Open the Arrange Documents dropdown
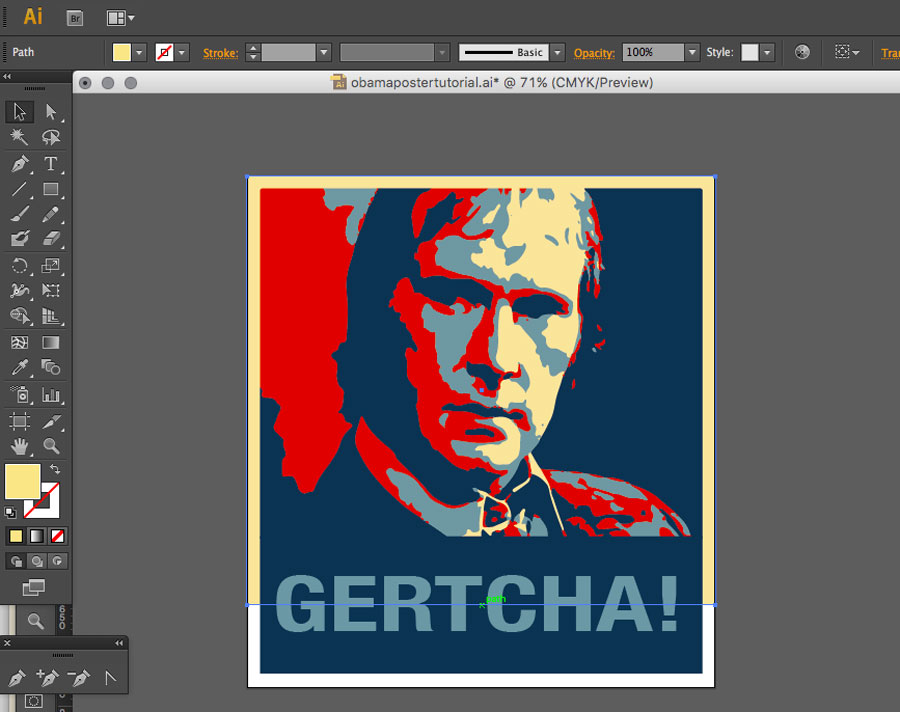The image size is (900, 712). pyautogui.click(x=121, y=18)
